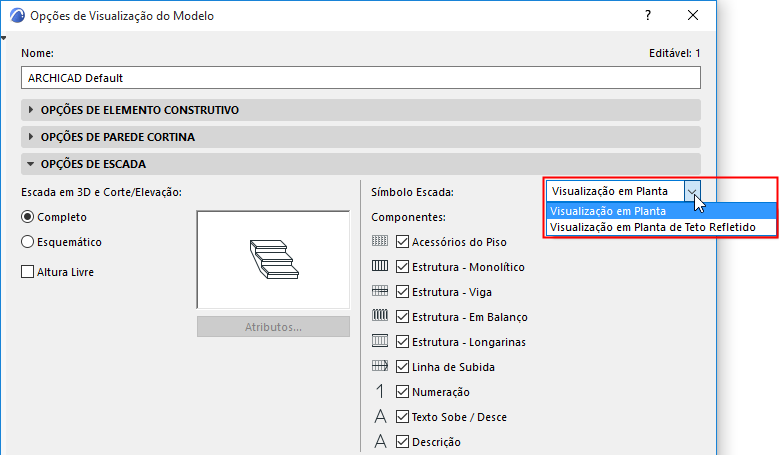Expand Opções de Parede Cortina section
Screen dimensions: 779x455
click(x=361, y=137)
